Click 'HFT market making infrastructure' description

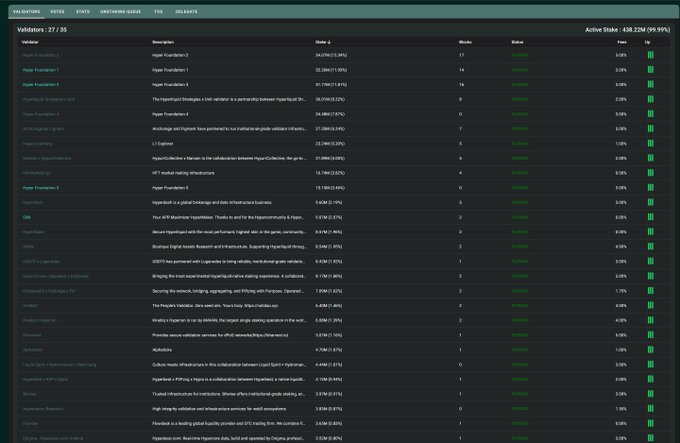[183, 173]
